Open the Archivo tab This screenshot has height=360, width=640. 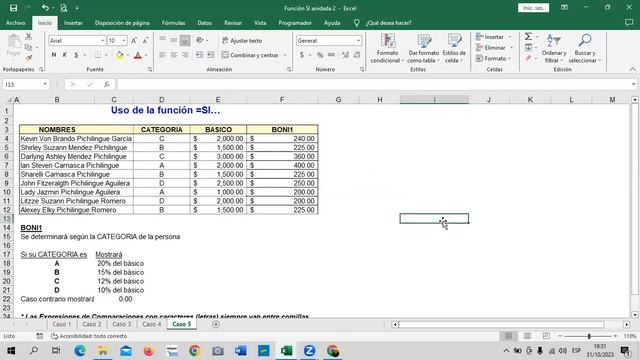(16, 23)
